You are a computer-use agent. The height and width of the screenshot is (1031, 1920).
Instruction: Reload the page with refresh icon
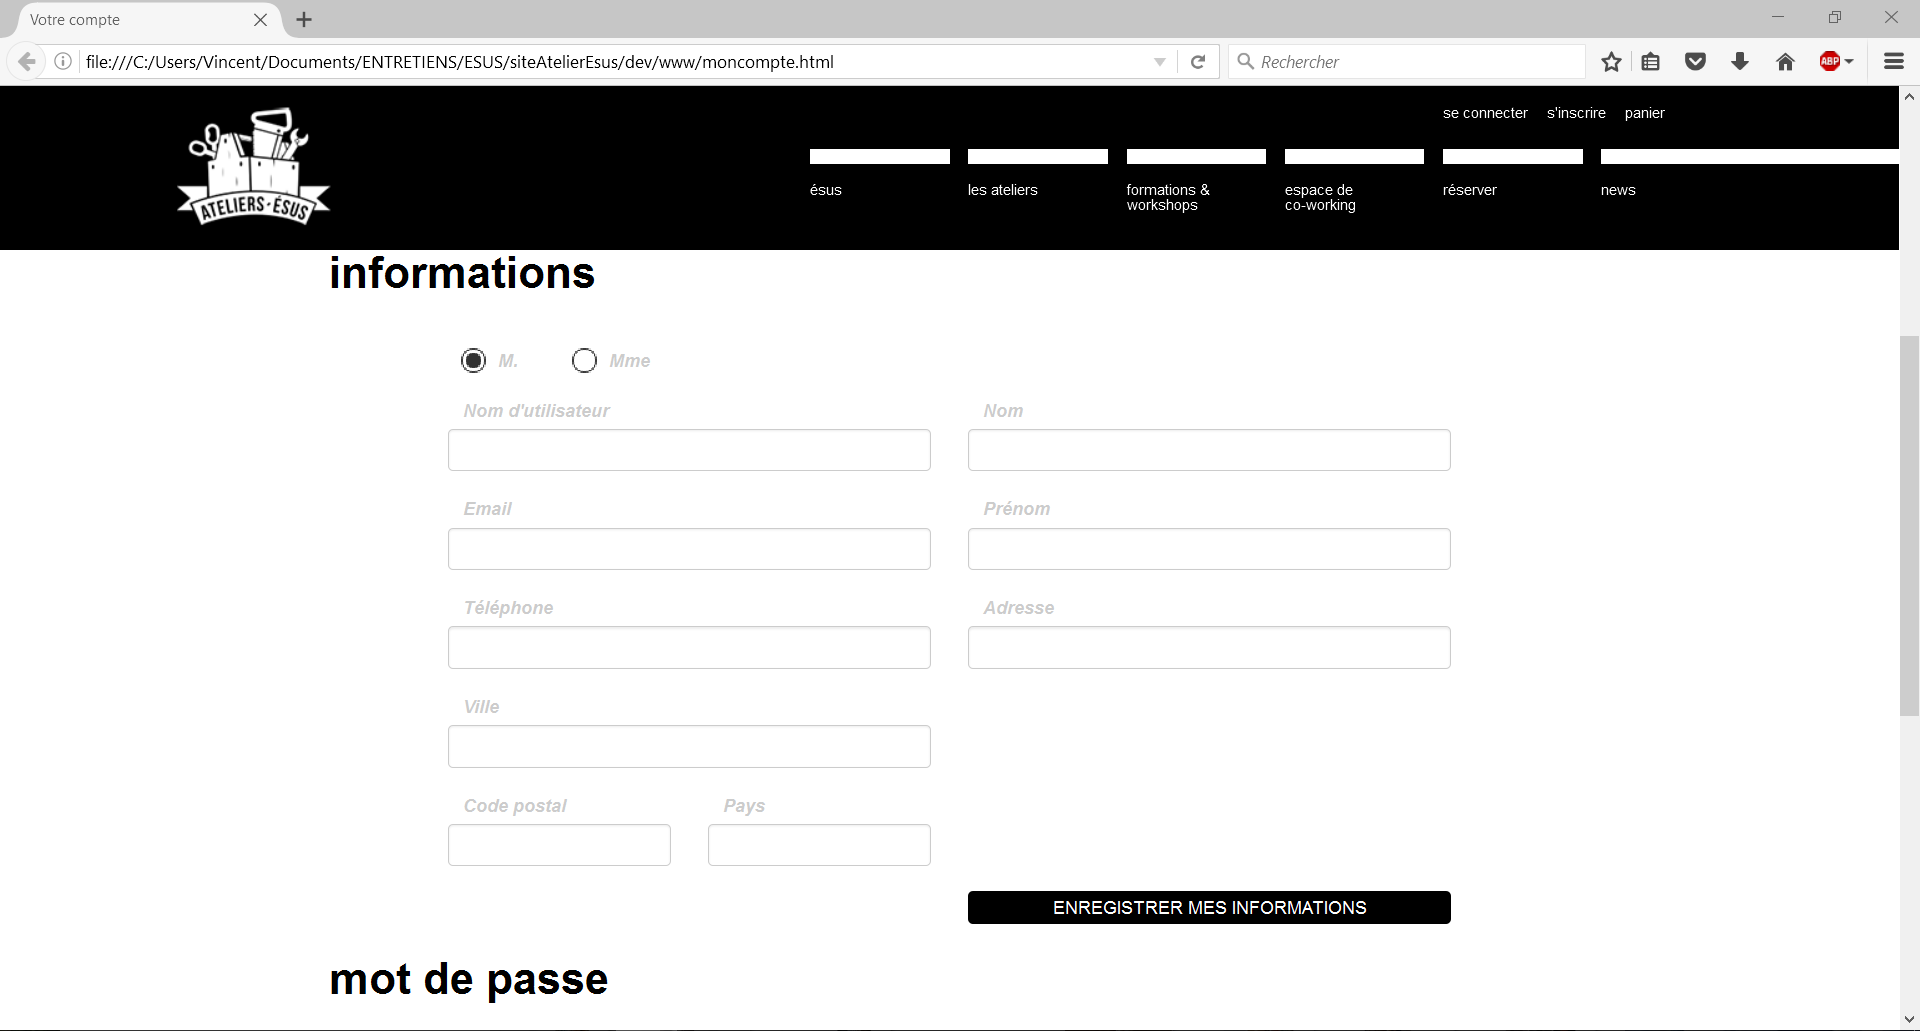point(1198,62)
